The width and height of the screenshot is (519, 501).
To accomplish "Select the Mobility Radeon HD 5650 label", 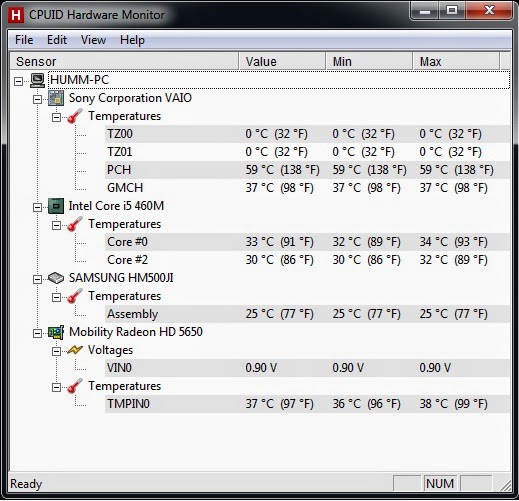I will (x=136, y=332).
